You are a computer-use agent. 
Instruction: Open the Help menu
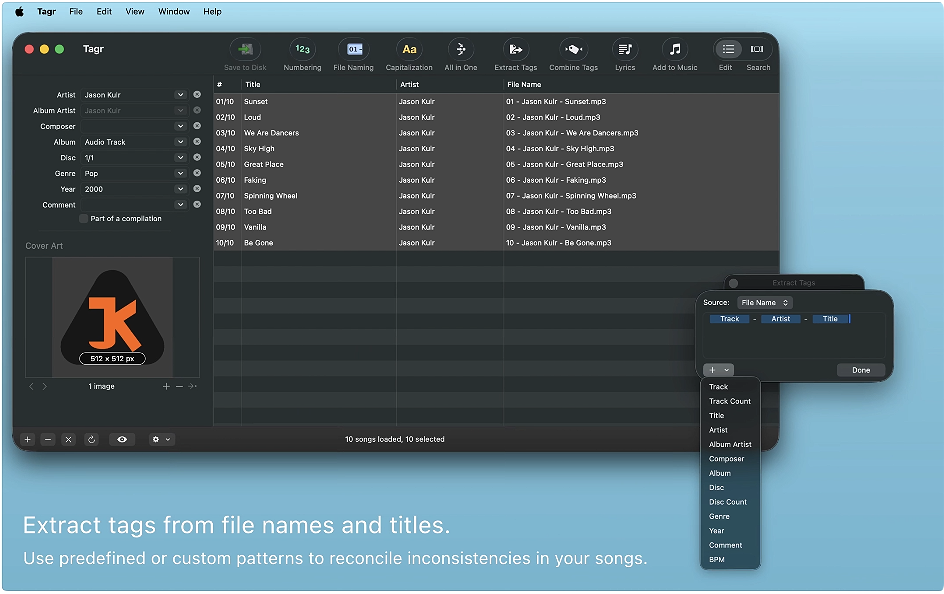(212, 11)
